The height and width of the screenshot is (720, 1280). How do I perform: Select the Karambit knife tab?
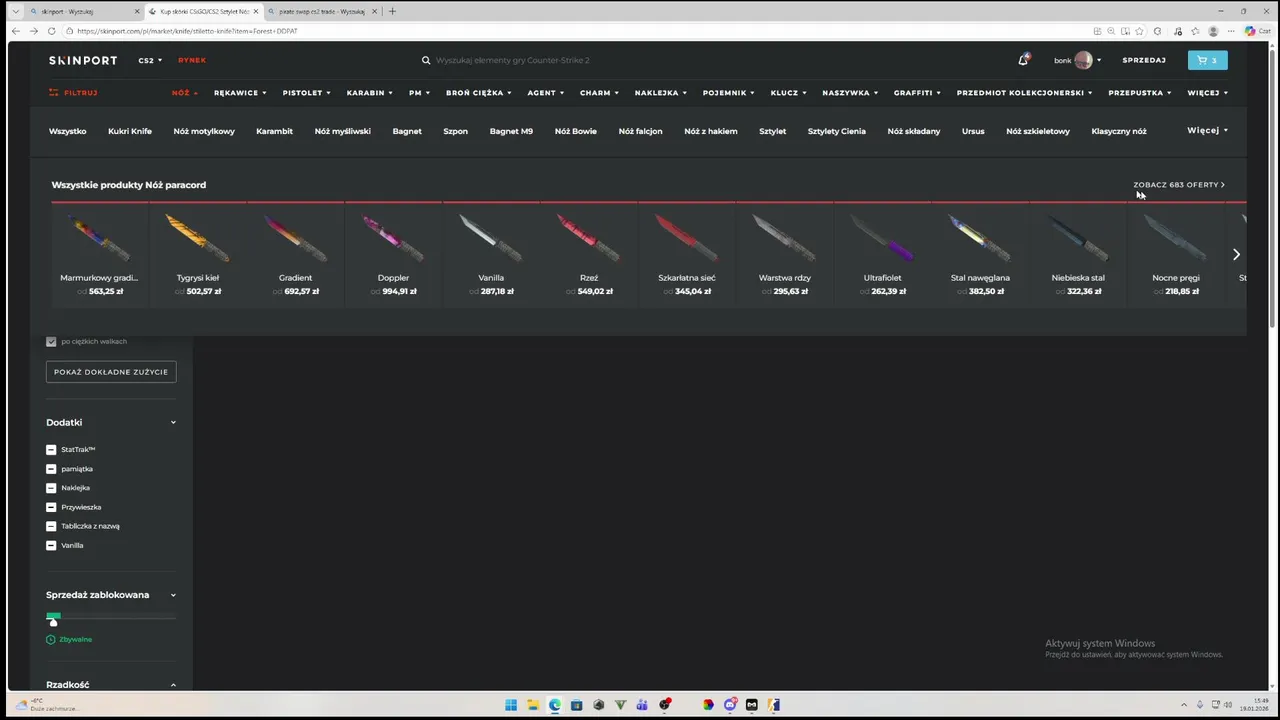pyautogui.click(x=274, y=131)
